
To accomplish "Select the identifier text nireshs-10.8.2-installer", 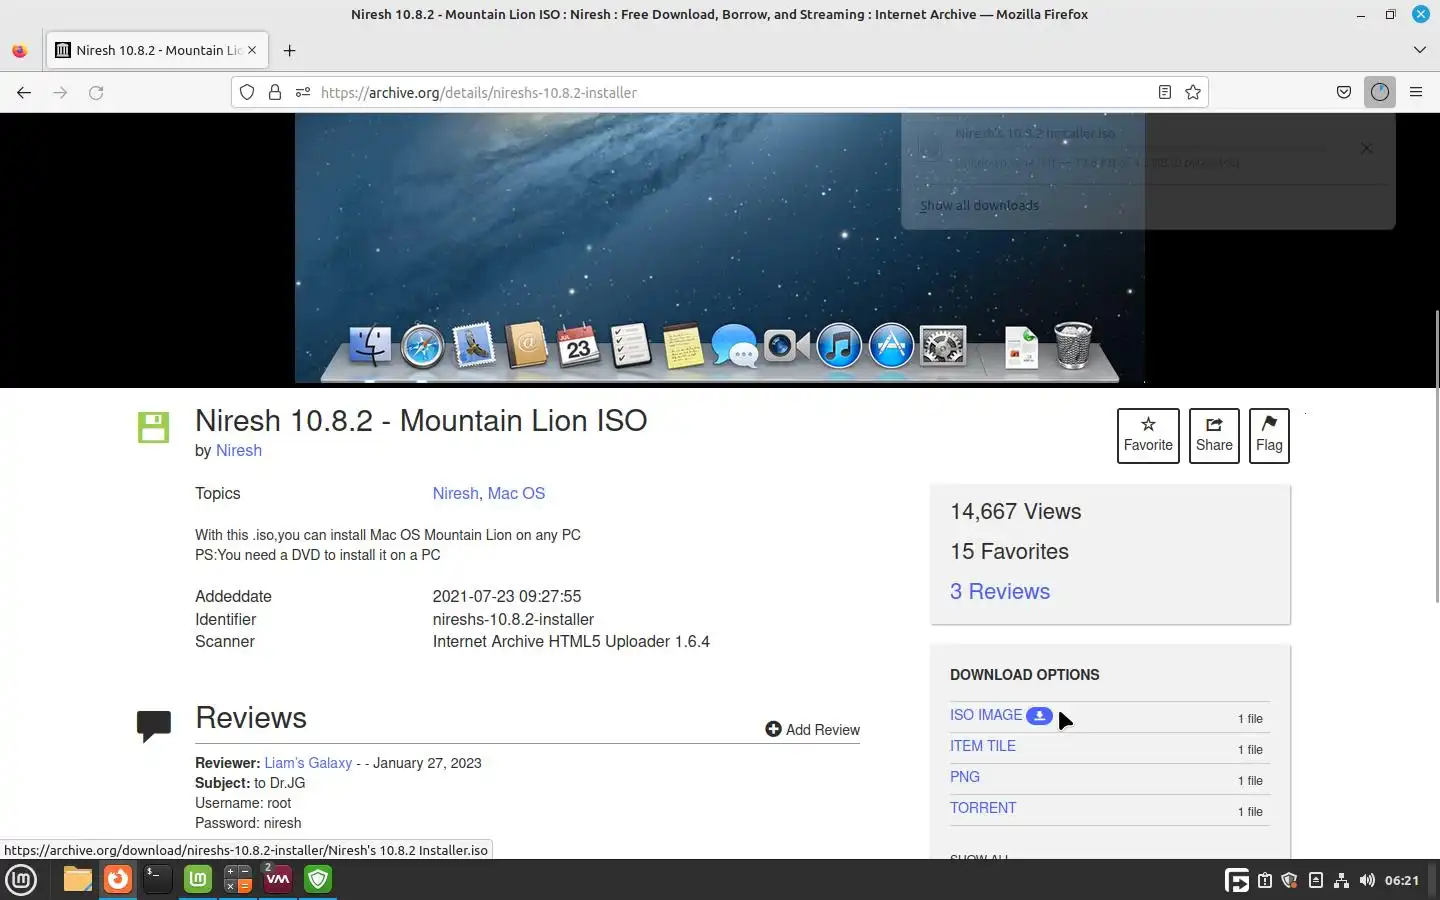I will (513, 619).
